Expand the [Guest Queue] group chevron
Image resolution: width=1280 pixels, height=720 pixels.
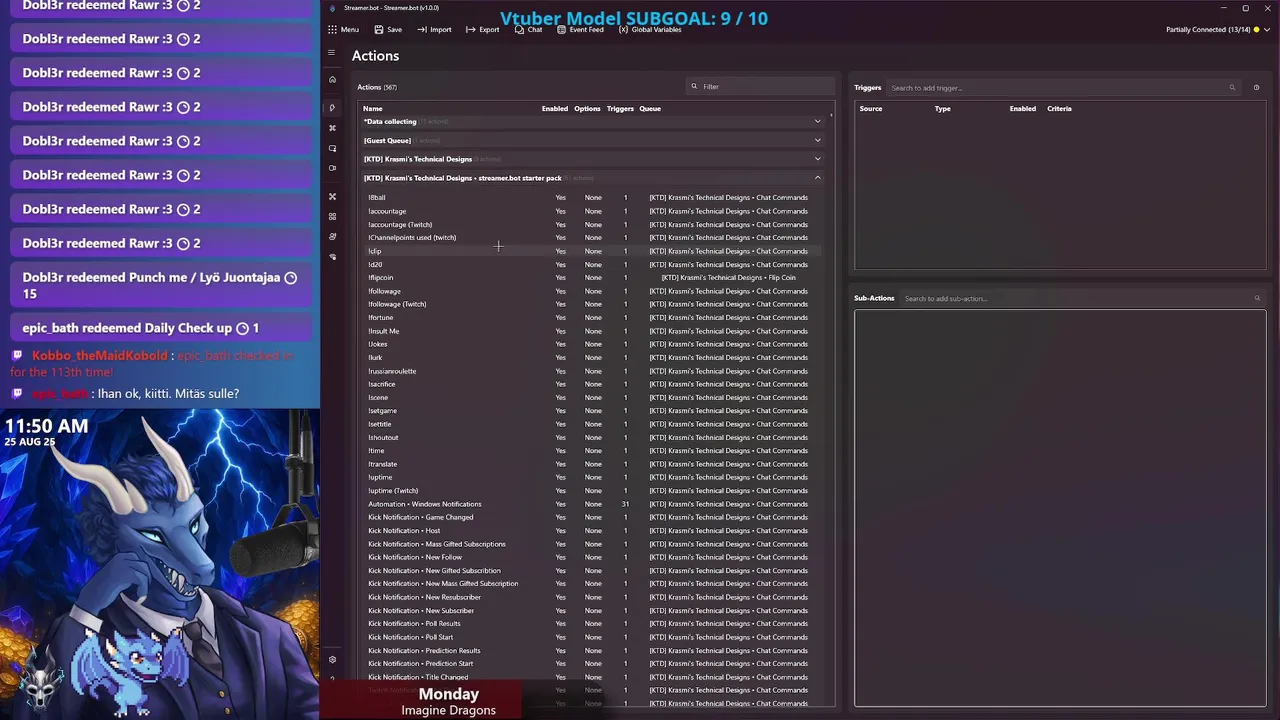click(x=817, y=141)
